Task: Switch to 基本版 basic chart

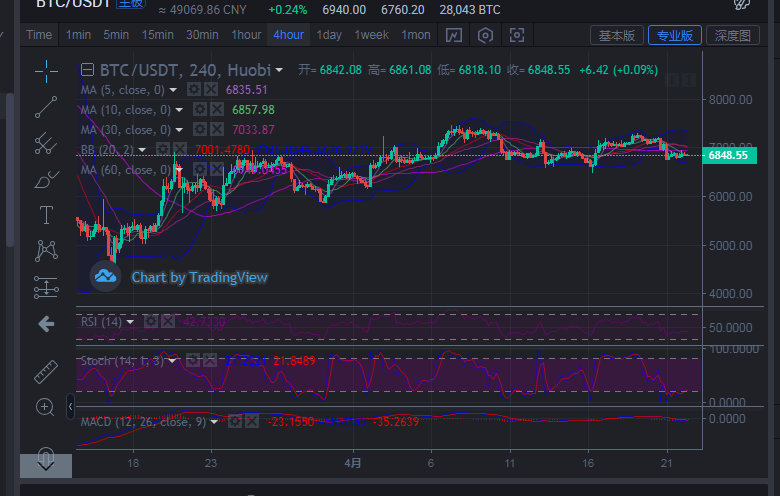Action: click(x=617, y=35)
